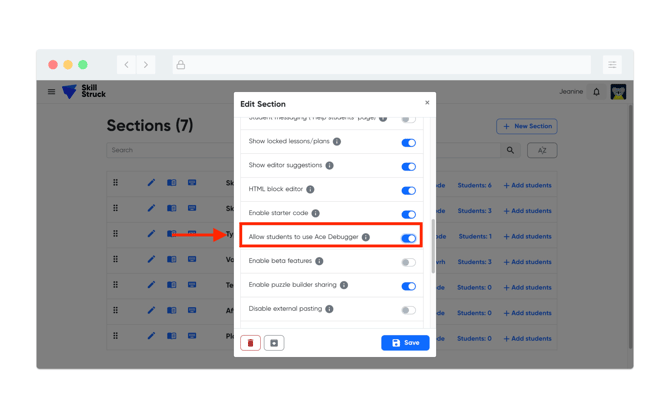Click info icon beside Allow students to use Ace Debugger
Screen dimensions: 670x418
366,237
